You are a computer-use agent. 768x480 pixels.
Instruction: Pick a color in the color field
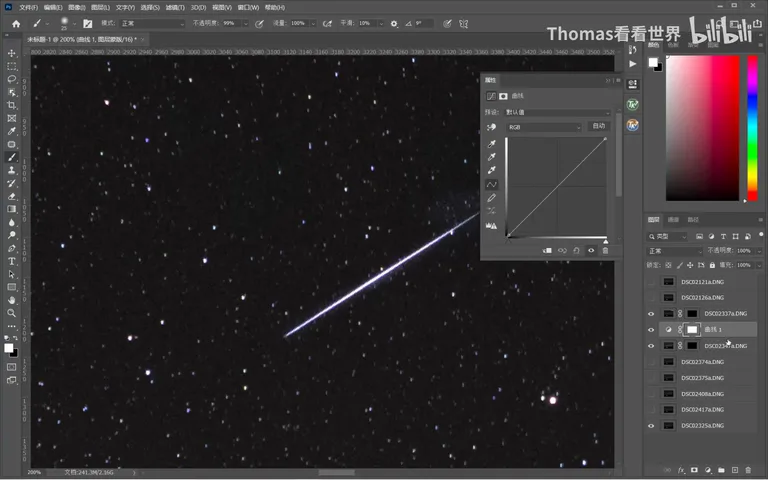(702, 128)
